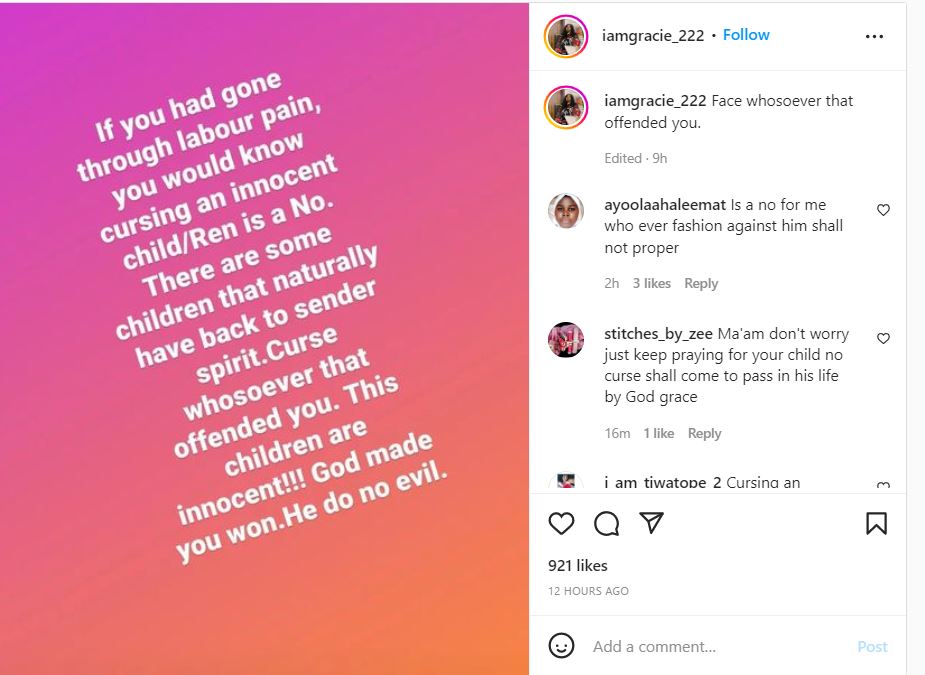
Task: Open the emoji picker smiley icon
Action: (563, 646)
